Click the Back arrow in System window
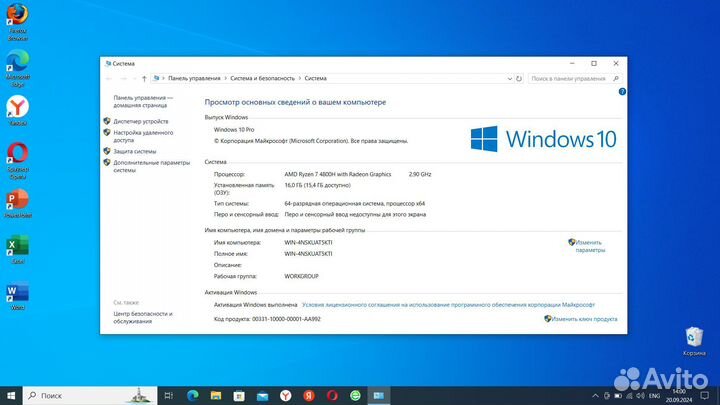Viewport: 720px width, 405px height. 109,79
